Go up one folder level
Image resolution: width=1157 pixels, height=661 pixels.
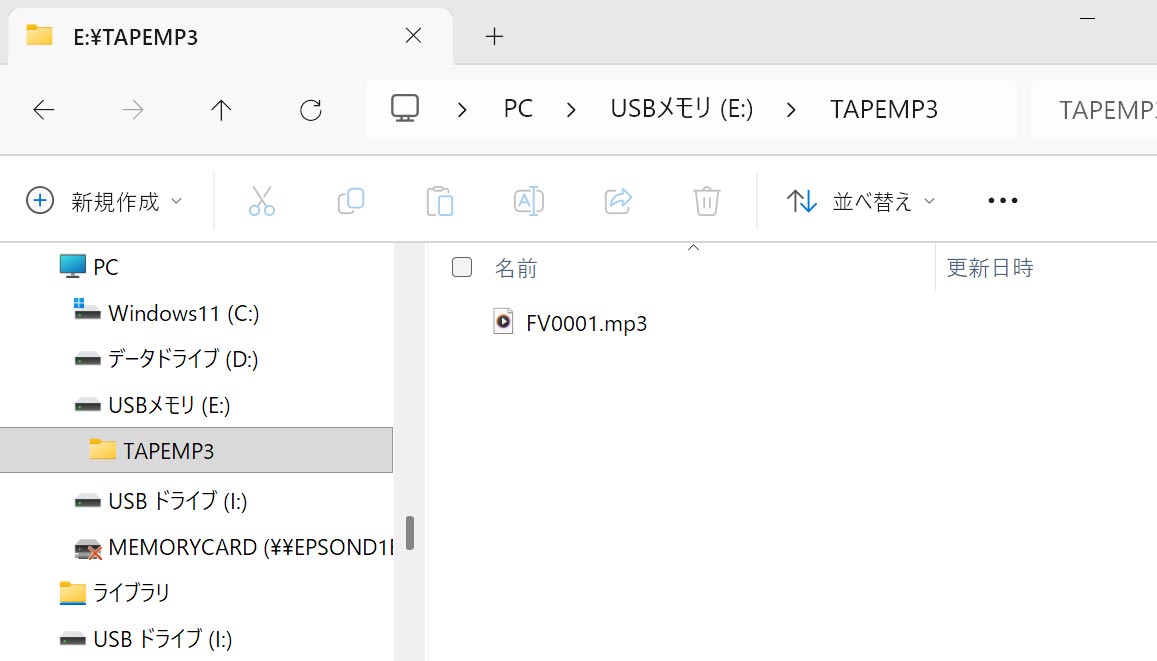tap(221, 110)
